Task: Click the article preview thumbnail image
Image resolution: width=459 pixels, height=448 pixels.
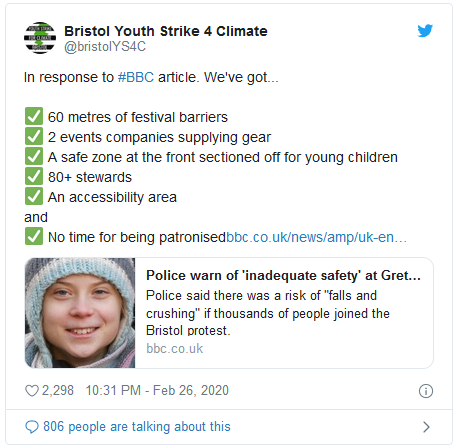Action: coord(80,313)
